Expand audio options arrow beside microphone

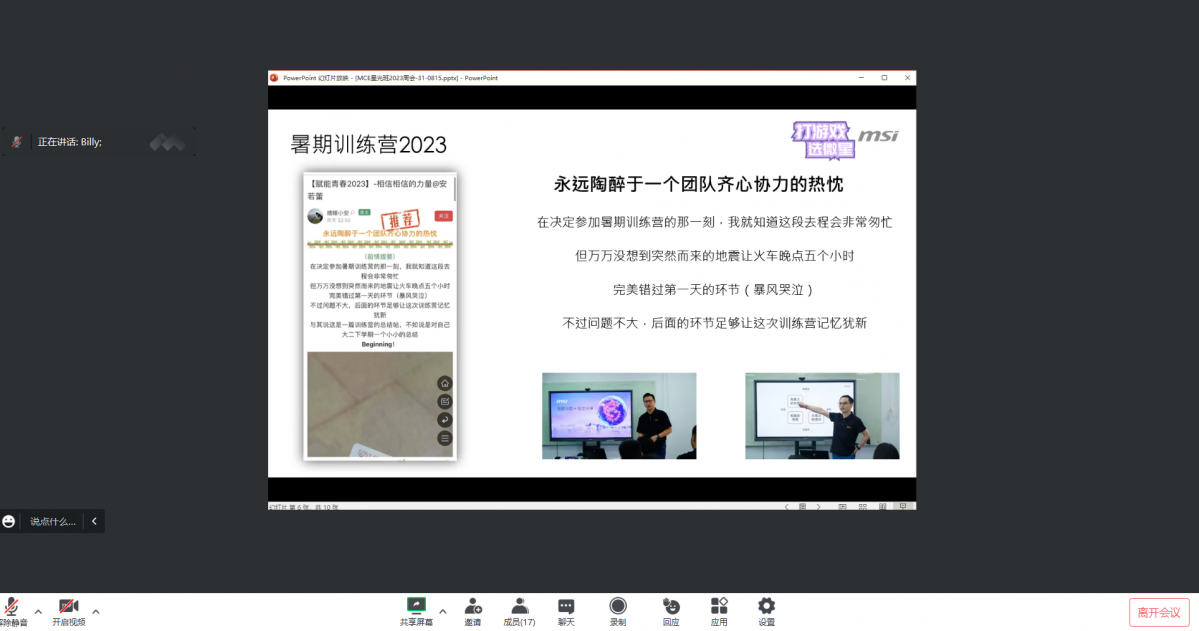click(x=38, y=612)
